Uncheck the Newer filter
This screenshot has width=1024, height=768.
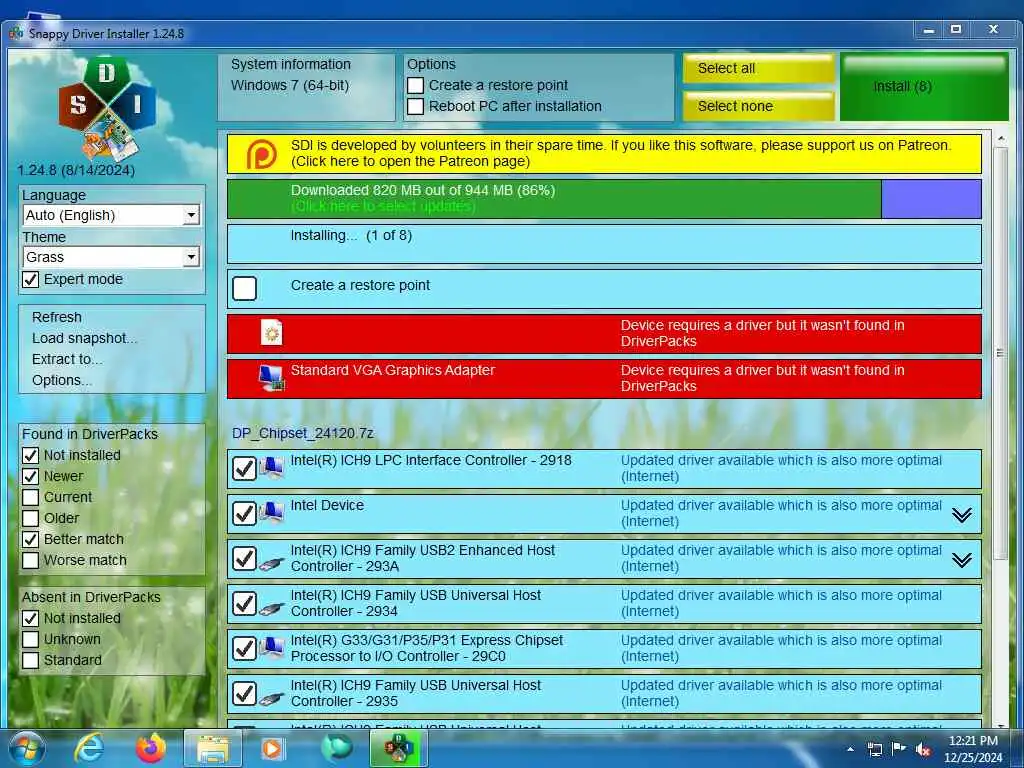point(31,476)
